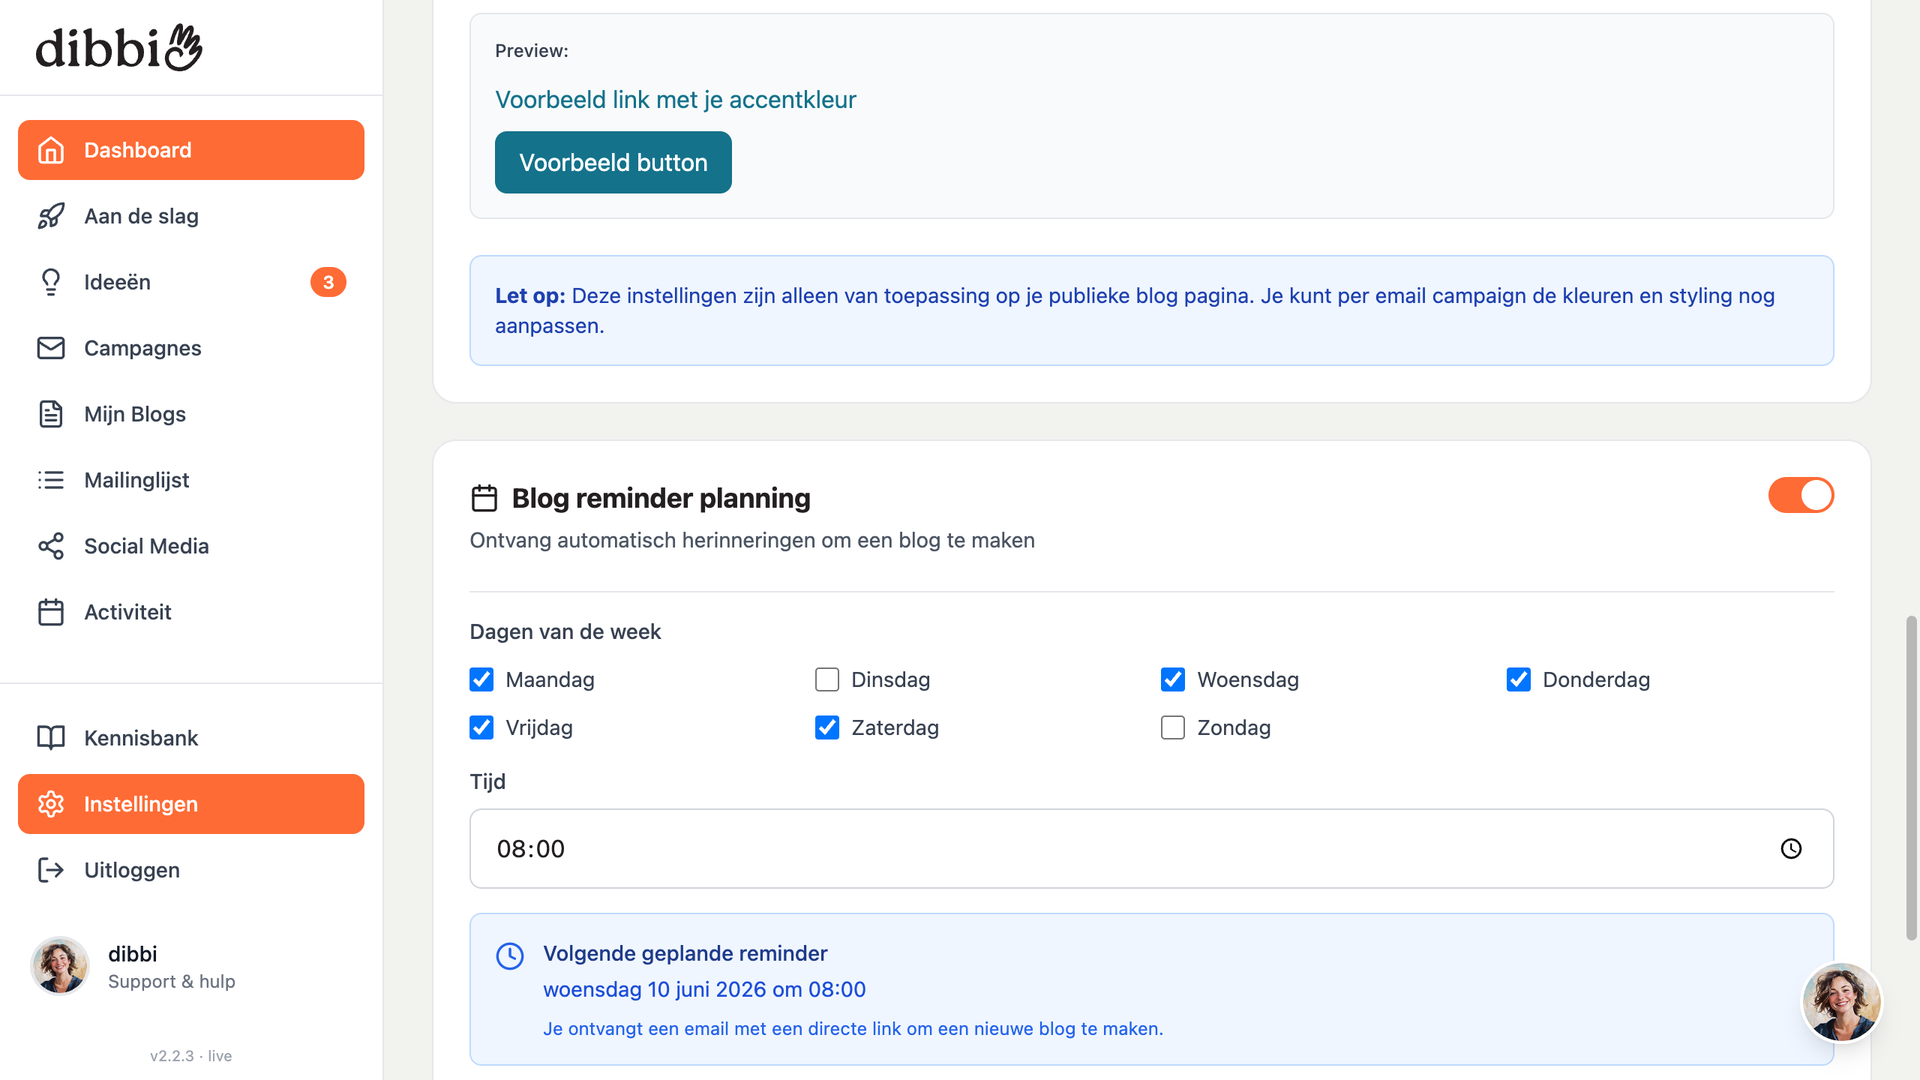Screen dimensions: 1920x1080
Task: Click the dibbi hand logo
Action: 119,47
